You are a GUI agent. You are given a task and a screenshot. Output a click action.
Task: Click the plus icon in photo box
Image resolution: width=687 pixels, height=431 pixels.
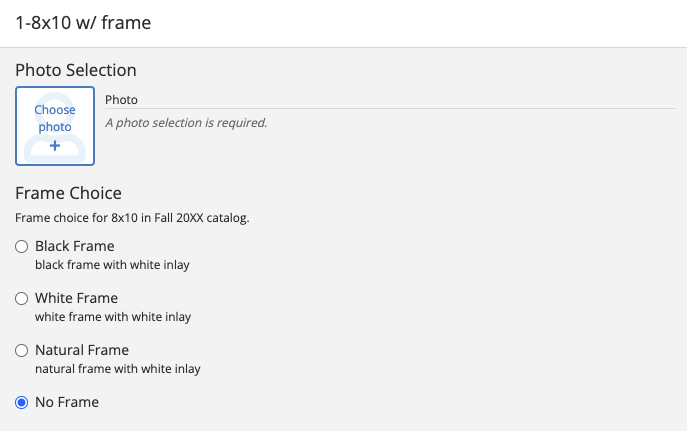55,145
